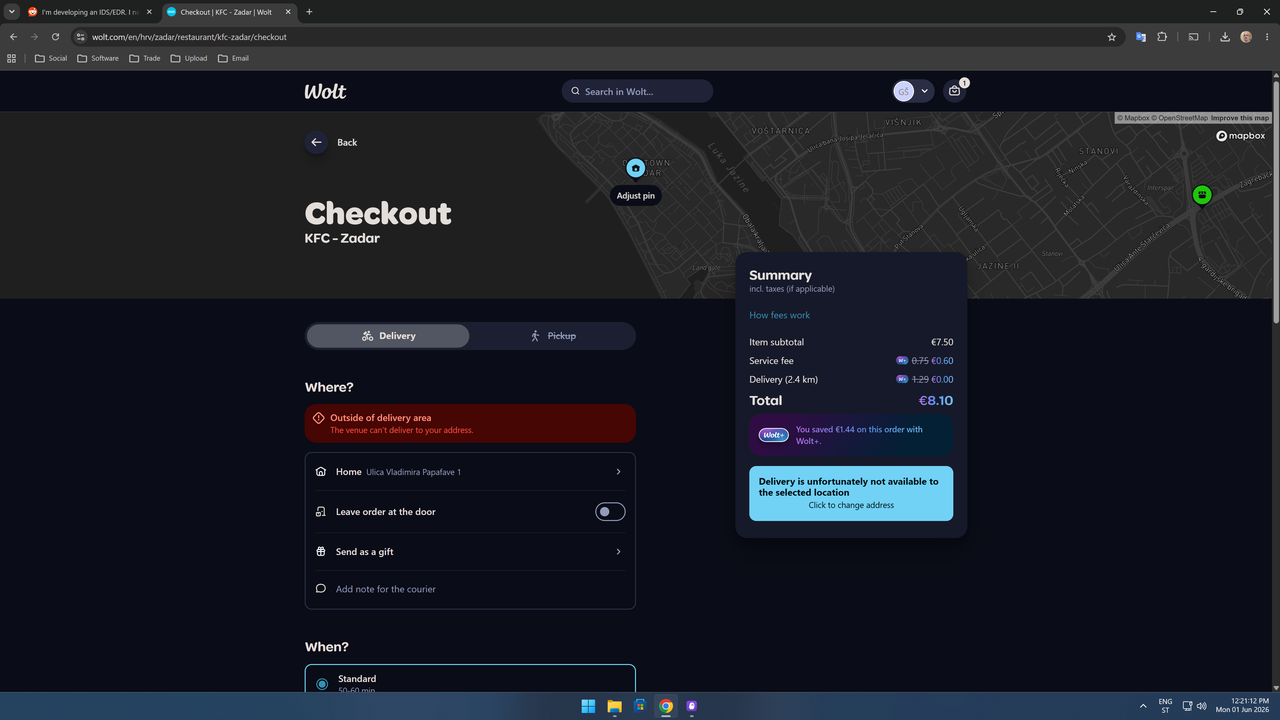Click the browser forward arrow
Viewport: 1280px width, 720px height.
[x=34, y=37]
